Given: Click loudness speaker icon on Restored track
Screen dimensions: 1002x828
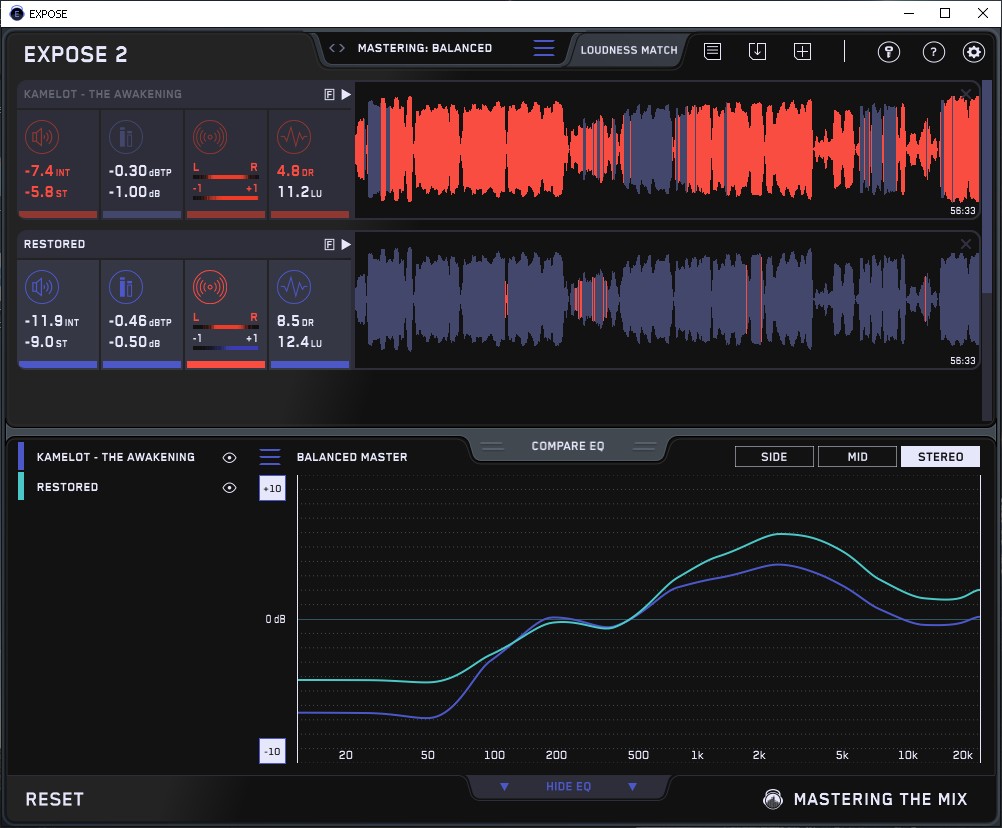Looking at the screenshot, I should [42, 287].
